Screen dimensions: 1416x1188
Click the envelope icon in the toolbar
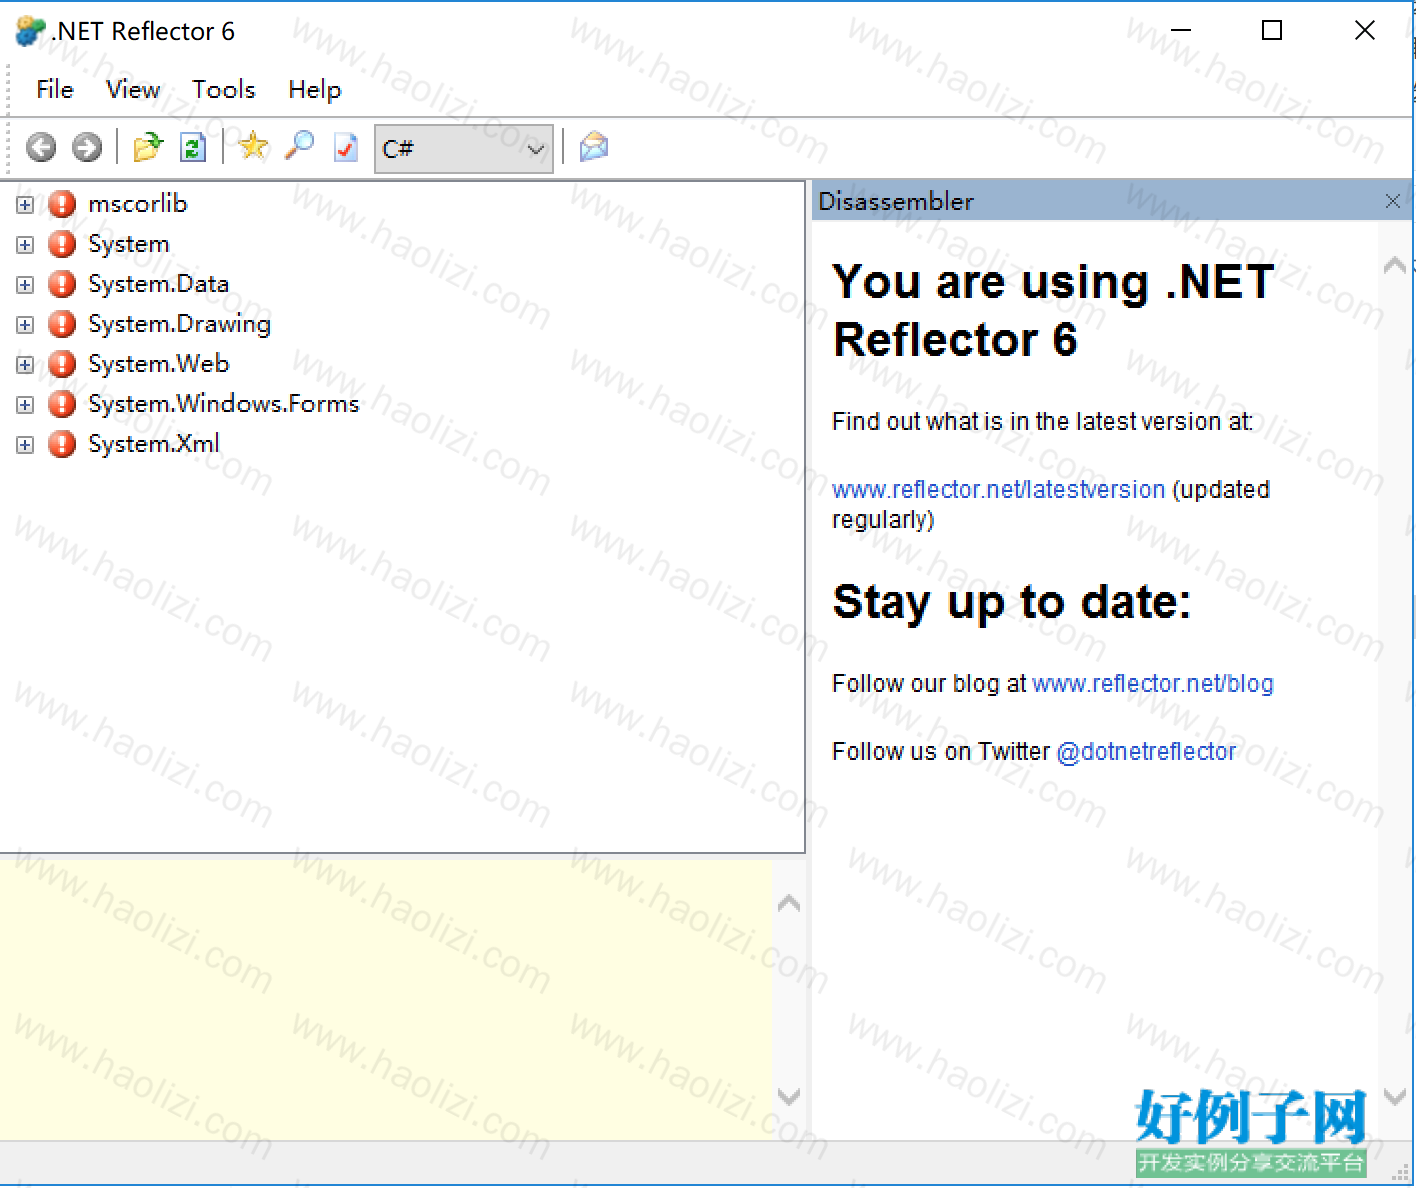pos(594,147)
